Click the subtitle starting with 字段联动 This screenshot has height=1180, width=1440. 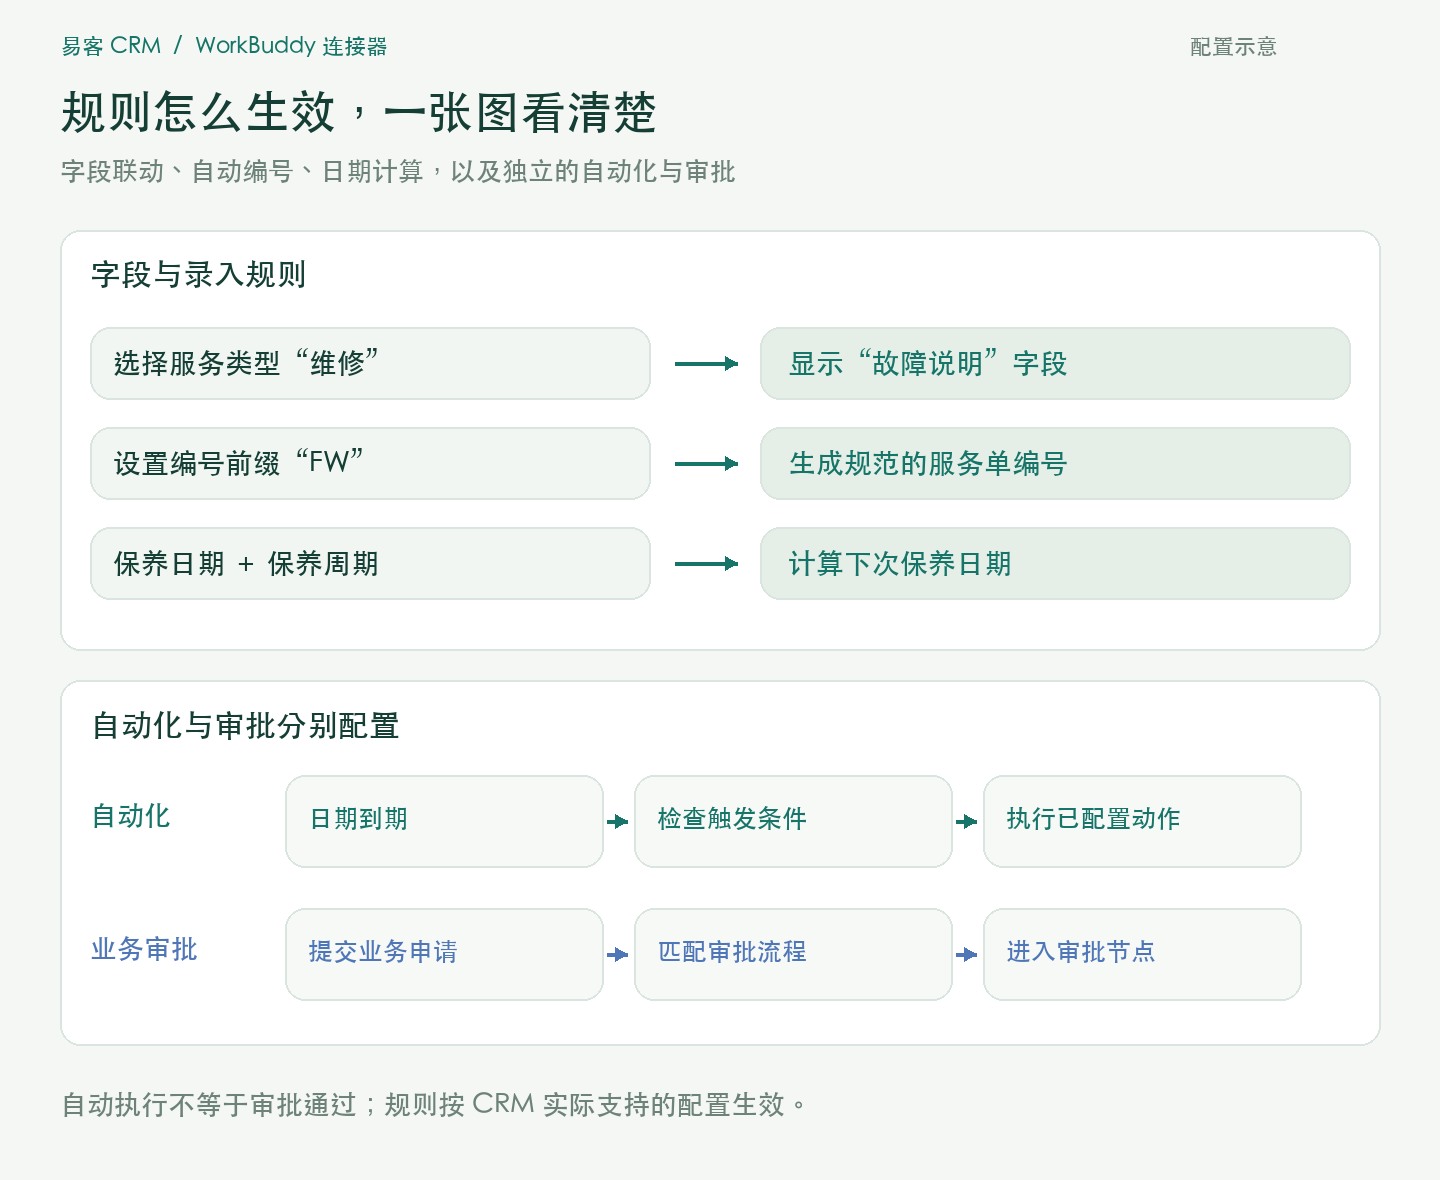398,172
